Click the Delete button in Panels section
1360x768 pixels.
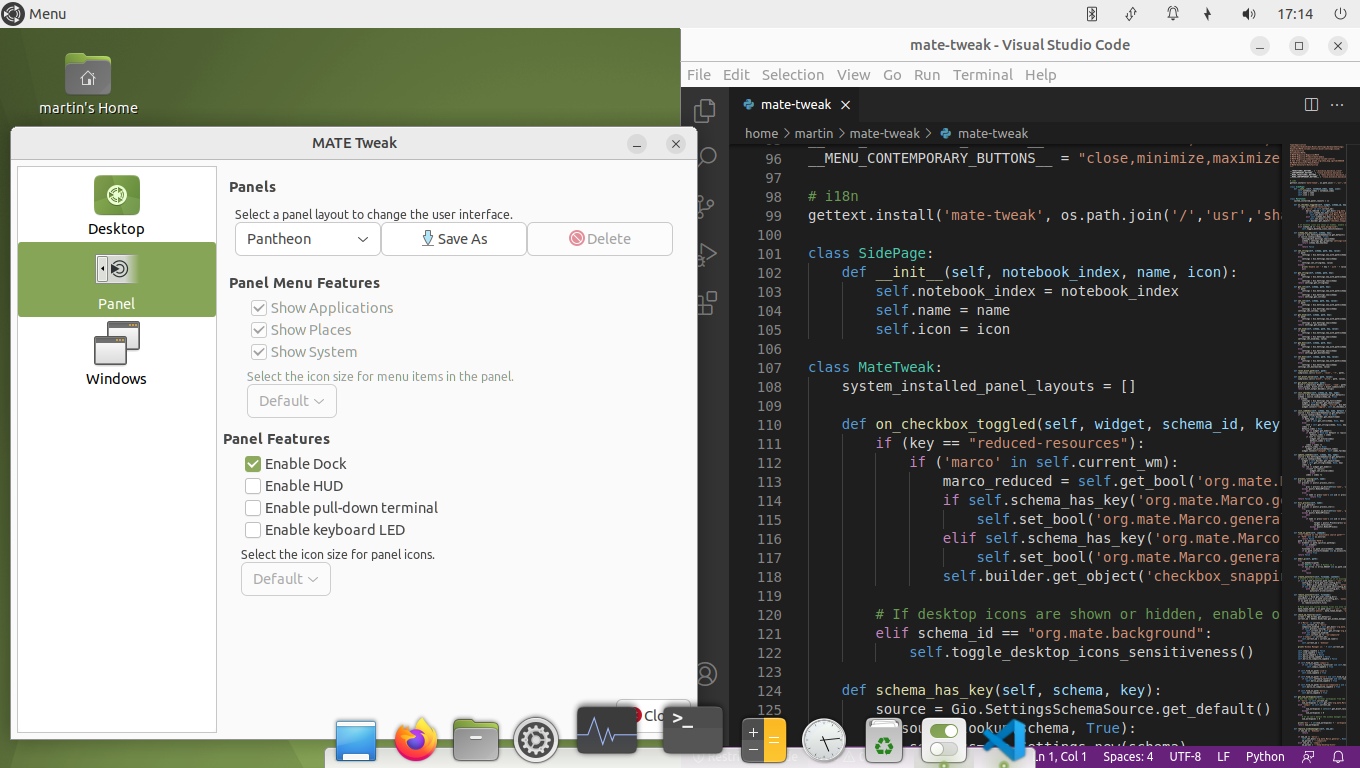(x=600, y=239)
